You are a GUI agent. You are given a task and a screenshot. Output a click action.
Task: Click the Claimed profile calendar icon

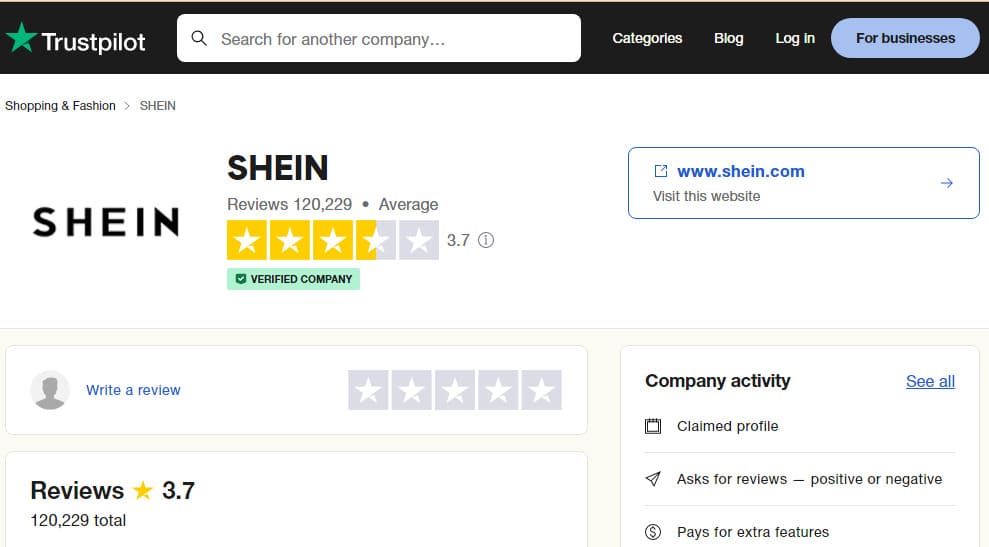coord(653,426)
